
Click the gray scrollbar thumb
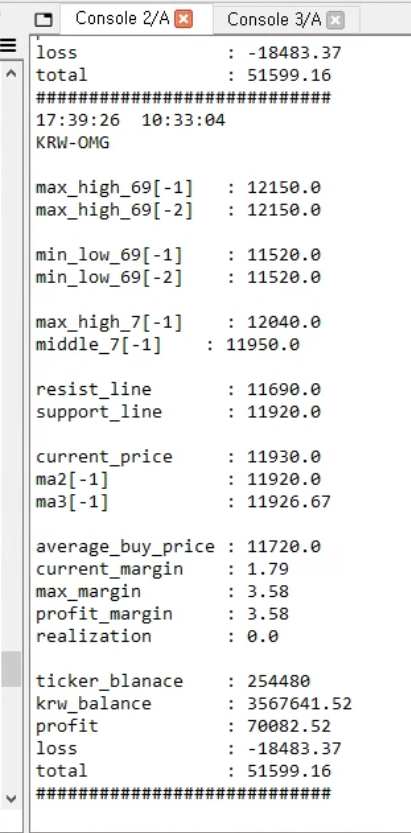point(11,669)
